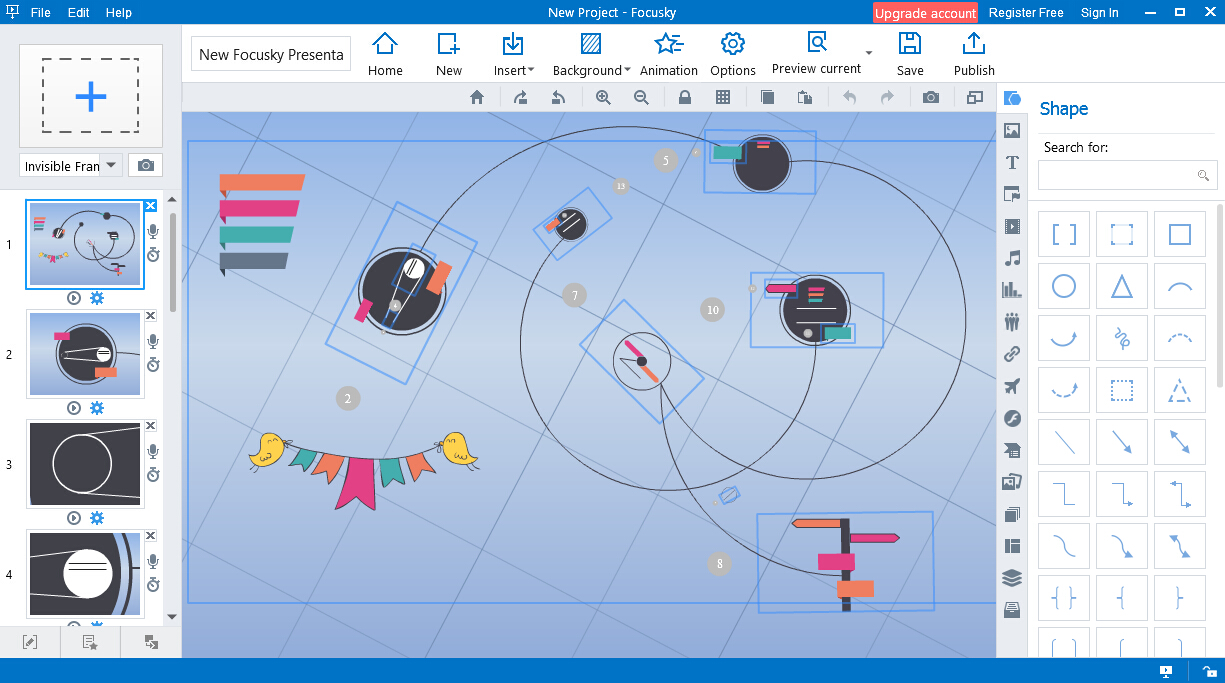Rotate the canvas counterclockwise
Viewport: 1225px width, 683px height.
pos(559,97)
